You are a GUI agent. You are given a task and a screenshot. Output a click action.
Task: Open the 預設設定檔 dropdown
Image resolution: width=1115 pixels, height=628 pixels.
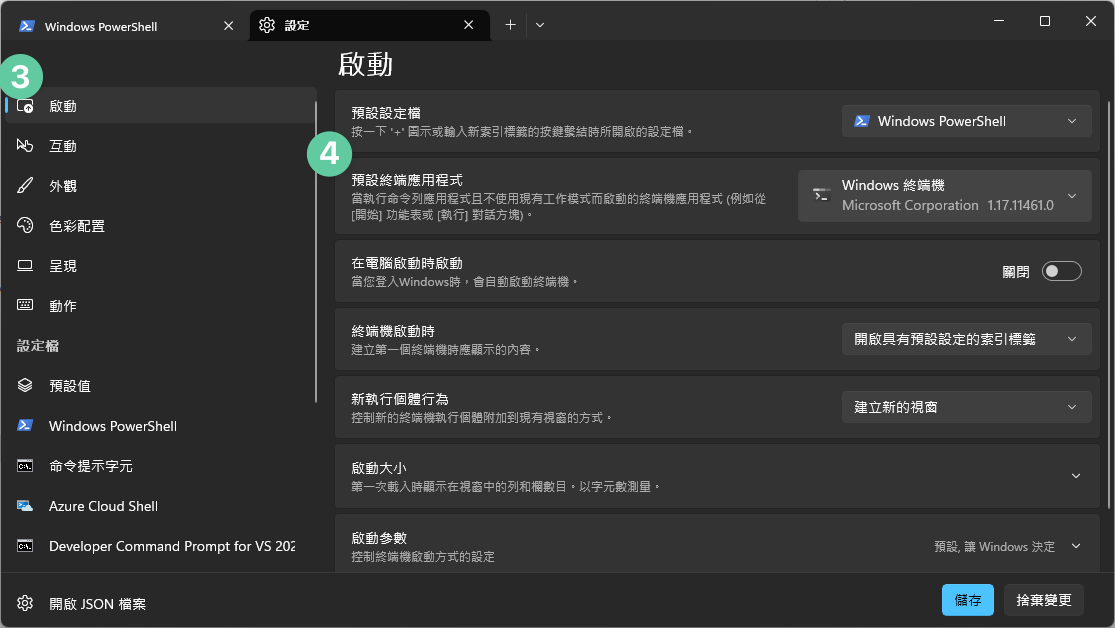966,120
